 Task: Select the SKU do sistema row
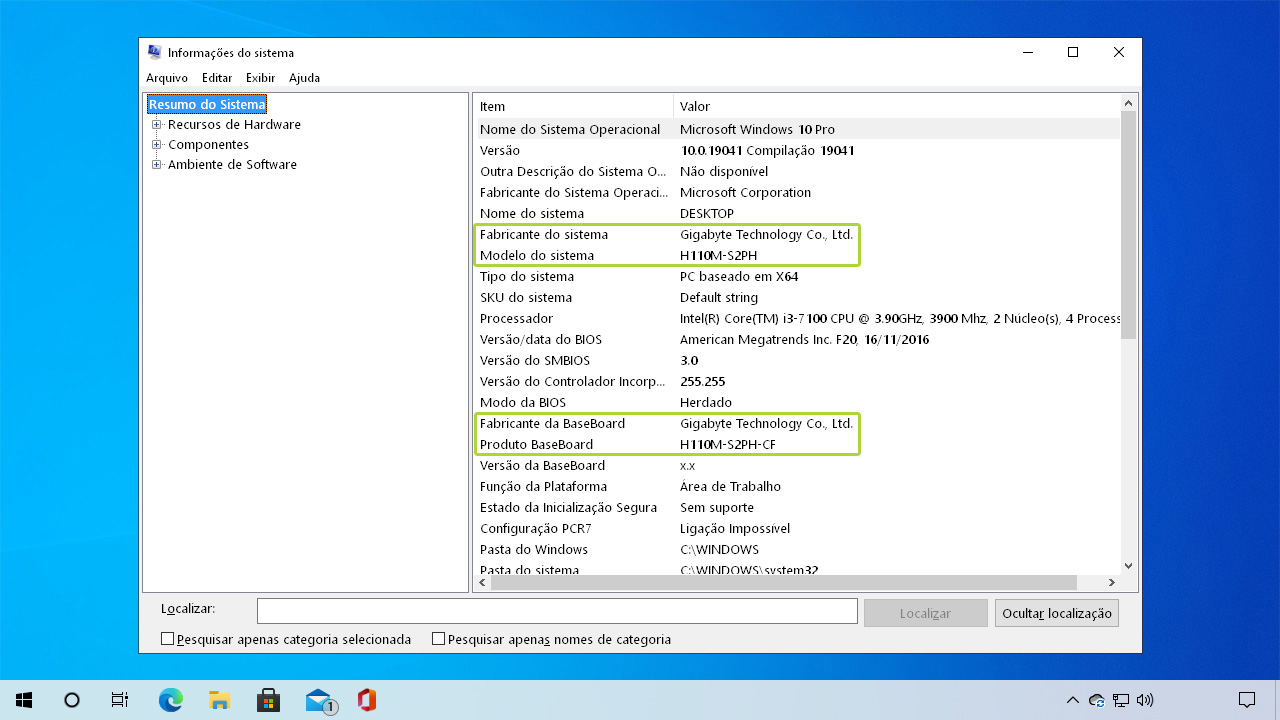coord(797,297)
